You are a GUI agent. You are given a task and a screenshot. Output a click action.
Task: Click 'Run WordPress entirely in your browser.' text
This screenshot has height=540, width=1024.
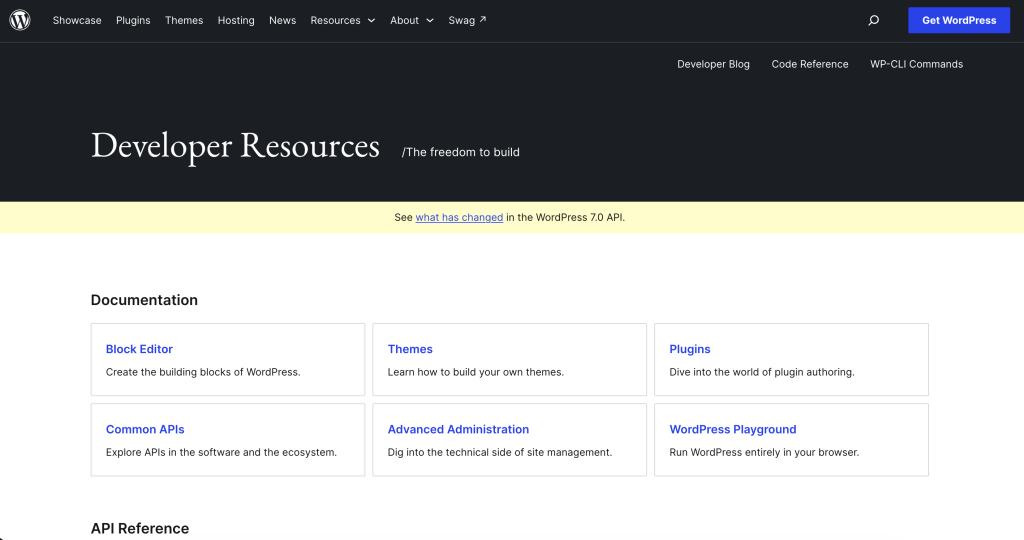(x=764, y=453)
